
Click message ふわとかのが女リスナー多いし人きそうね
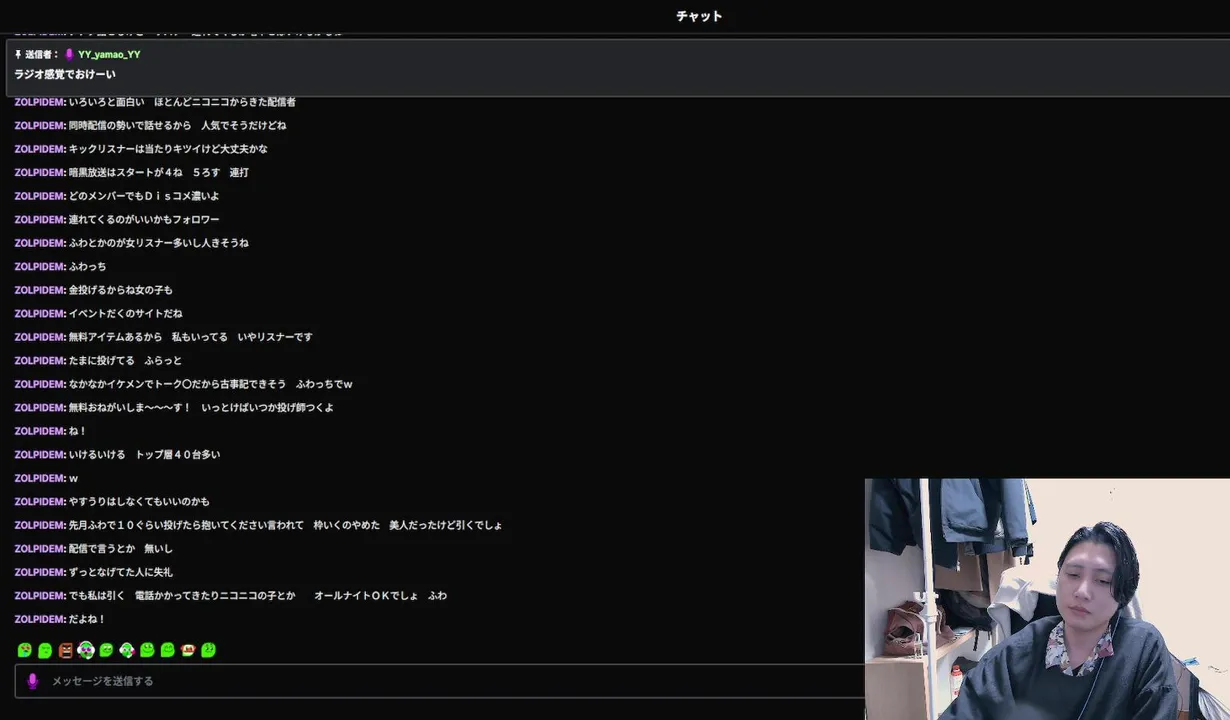coord(159,243)
